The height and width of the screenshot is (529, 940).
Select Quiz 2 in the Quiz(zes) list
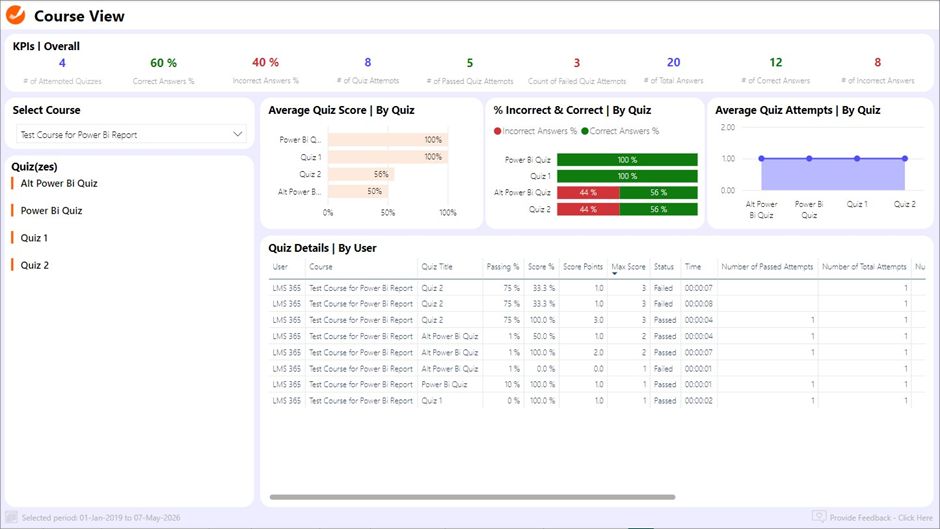[34, 265]
